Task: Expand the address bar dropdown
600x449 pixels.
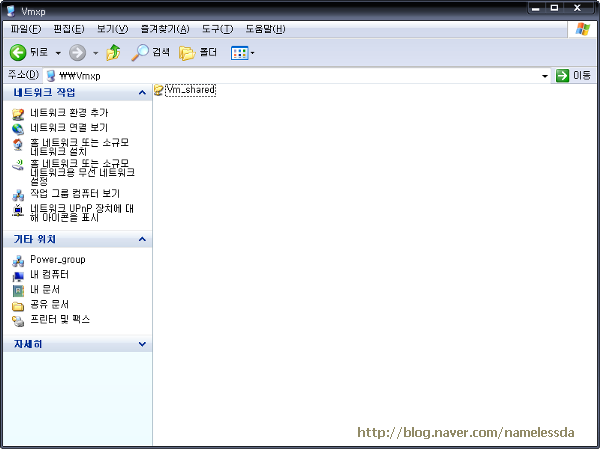Action: point(545,76)
